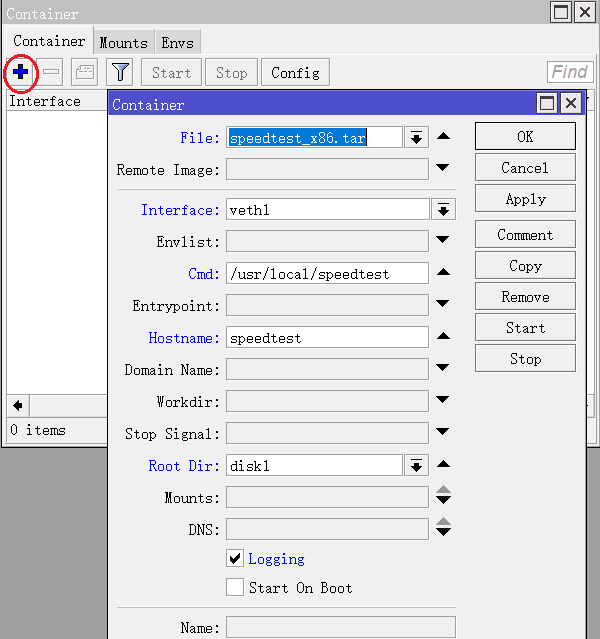The width and height of the screenshot is (600, 639).
Task: Expand the Remote Image field
Action: (443, 169)
